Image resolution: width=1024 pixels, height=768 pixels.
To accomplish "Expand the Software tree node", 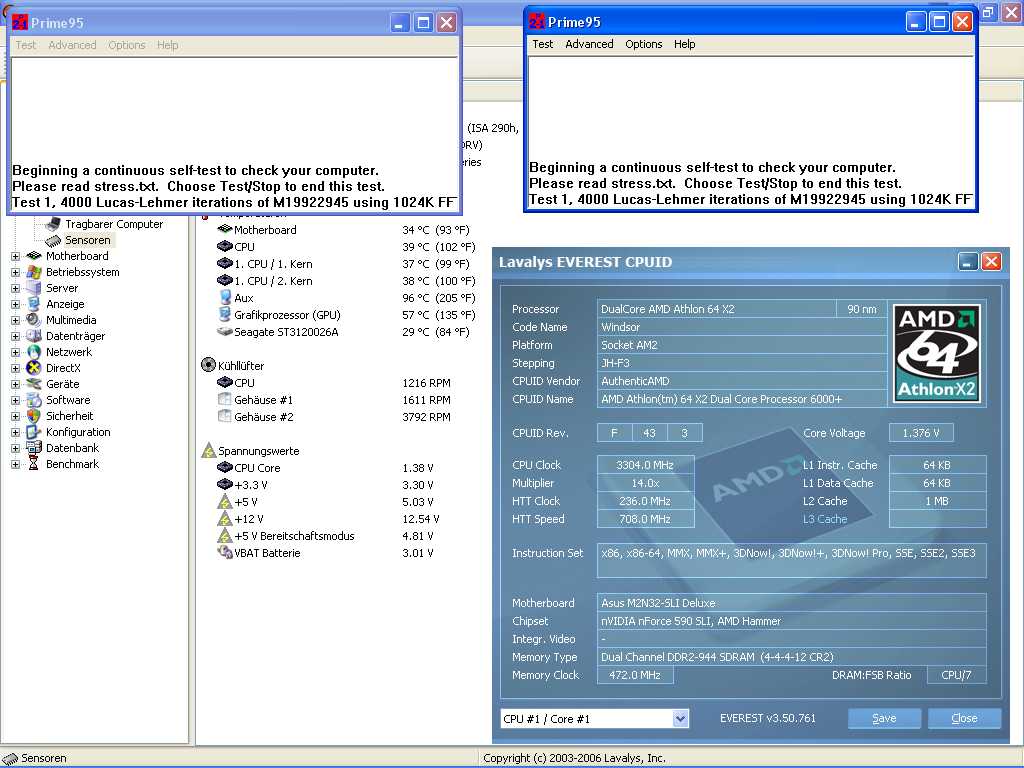I will click(15, 400).
